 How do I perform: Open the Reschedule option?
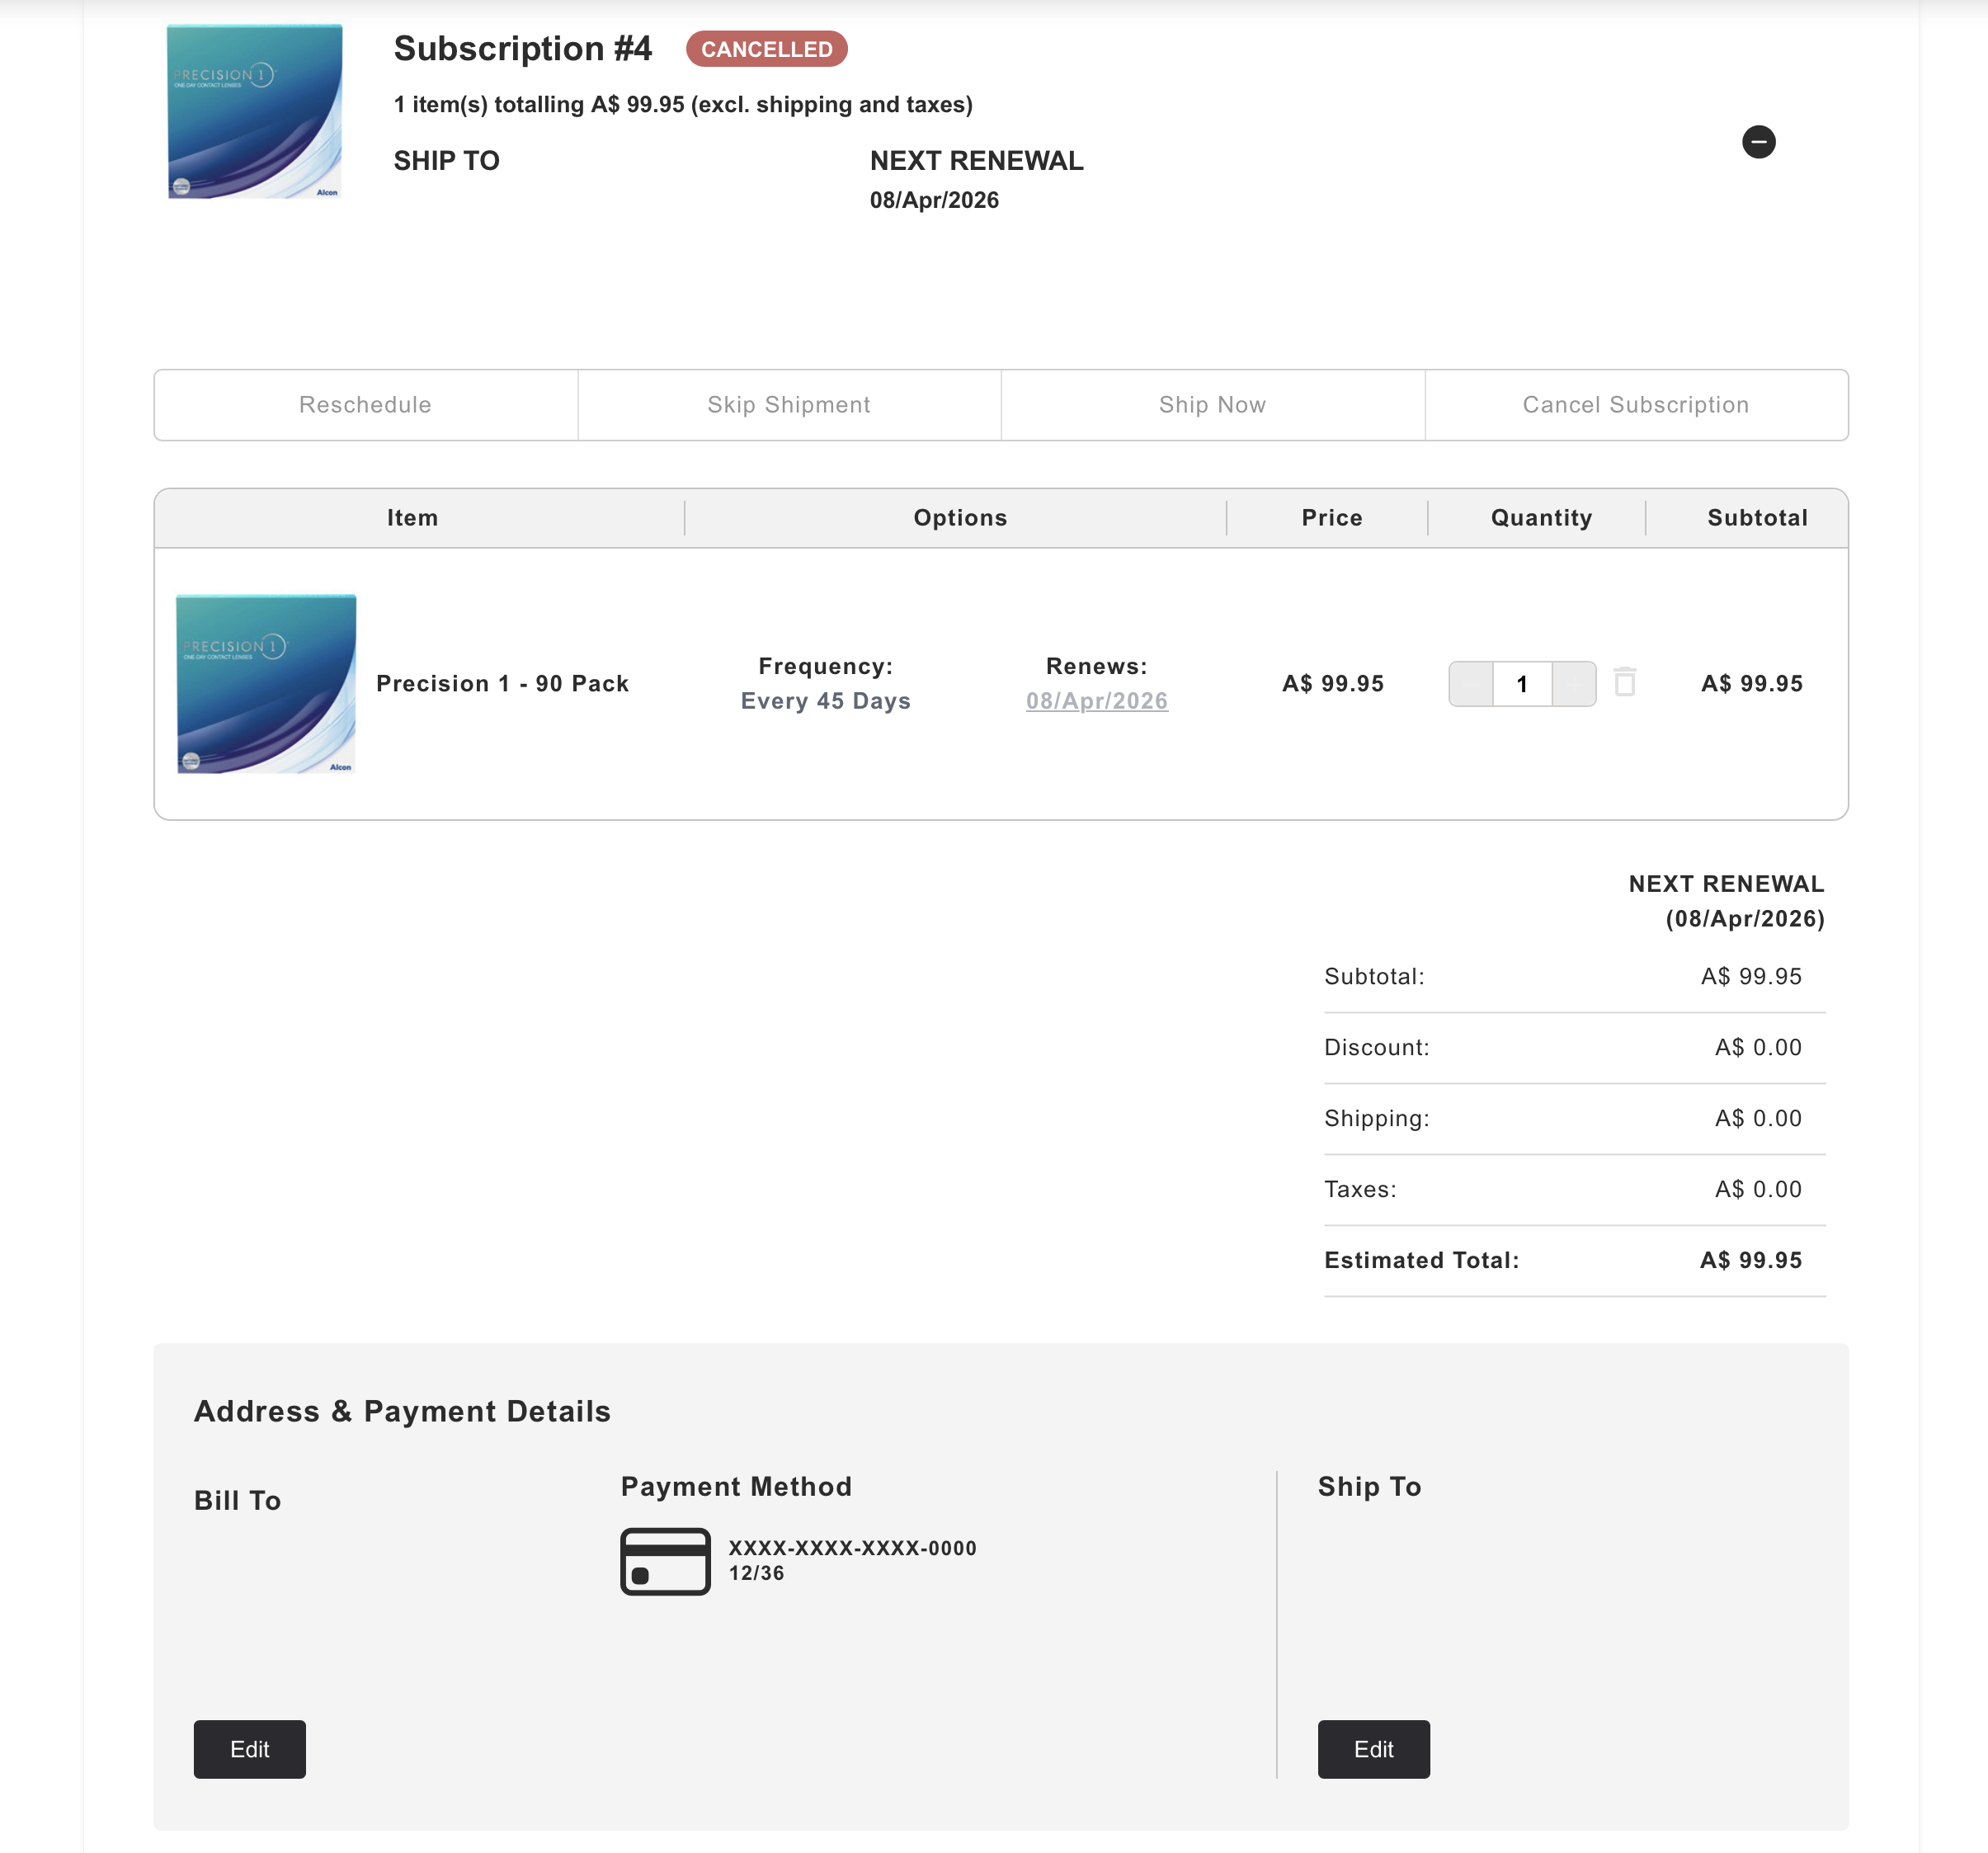[365, 405]
